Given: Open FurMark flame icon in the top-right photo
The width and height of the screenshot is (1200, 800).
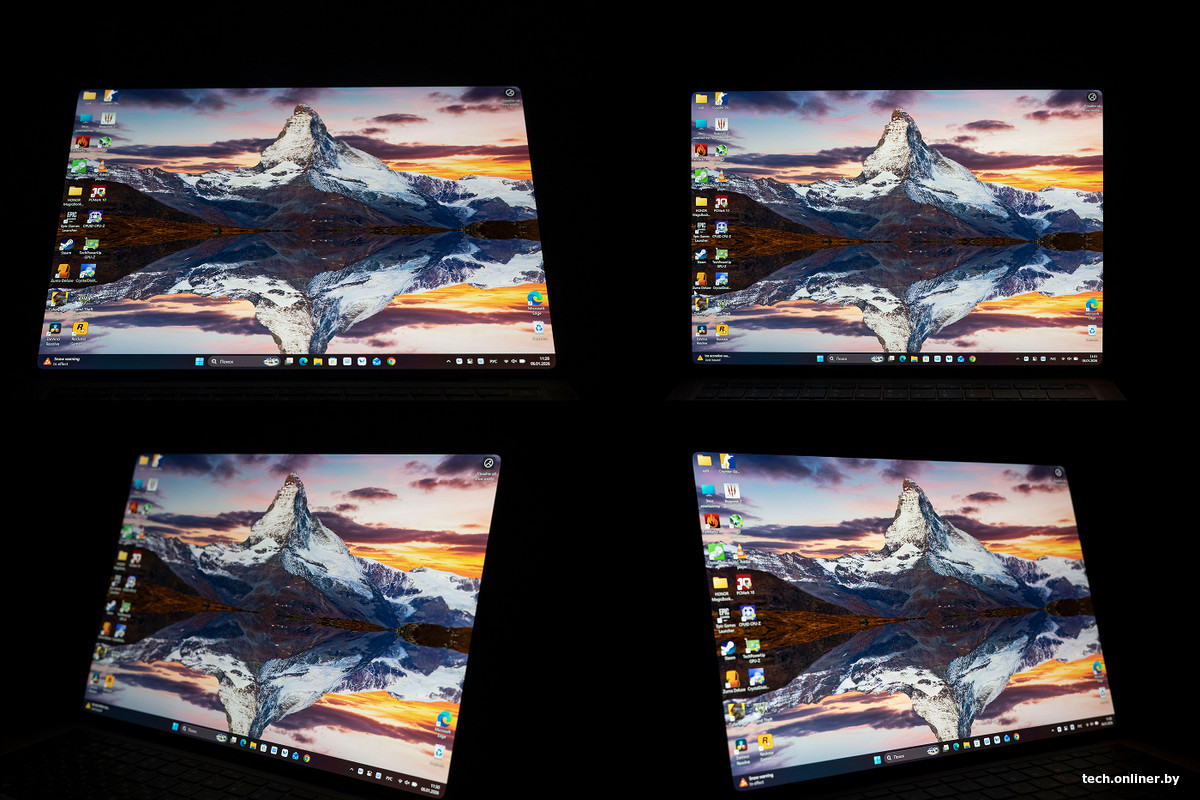Looking at the screenshot, I should (701, 150).
